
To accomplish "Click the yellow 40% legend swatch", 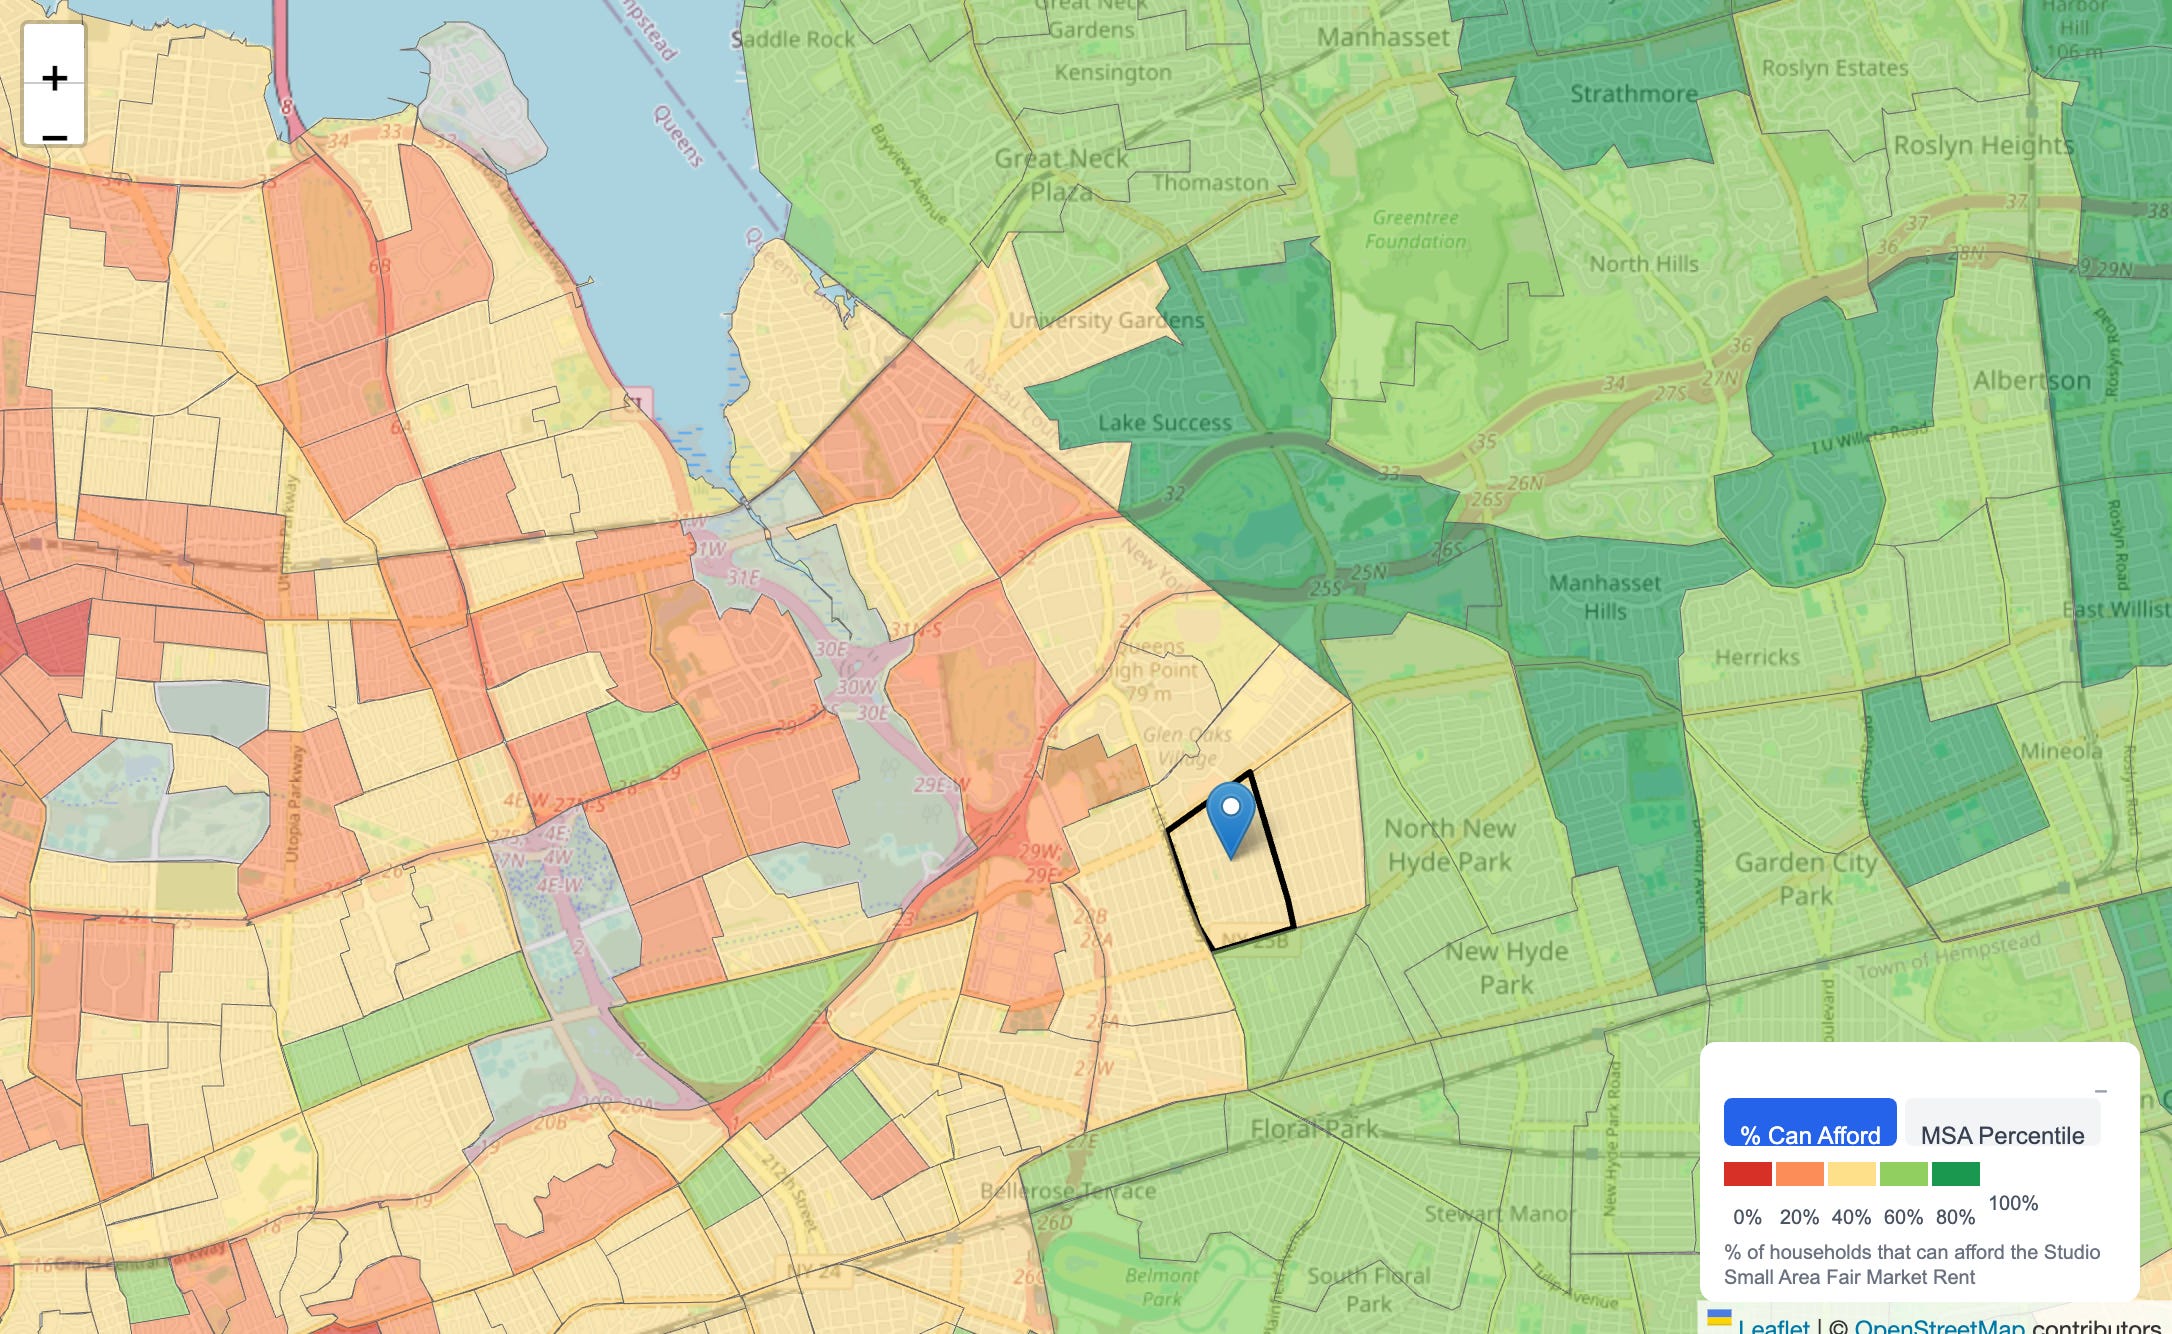I will tap(1851, 1173).
